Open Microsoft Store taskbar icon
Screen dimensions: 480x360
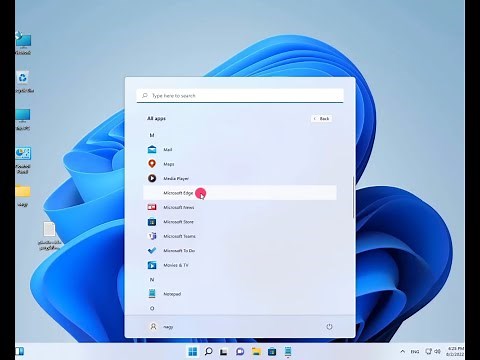tap(272, 351)
